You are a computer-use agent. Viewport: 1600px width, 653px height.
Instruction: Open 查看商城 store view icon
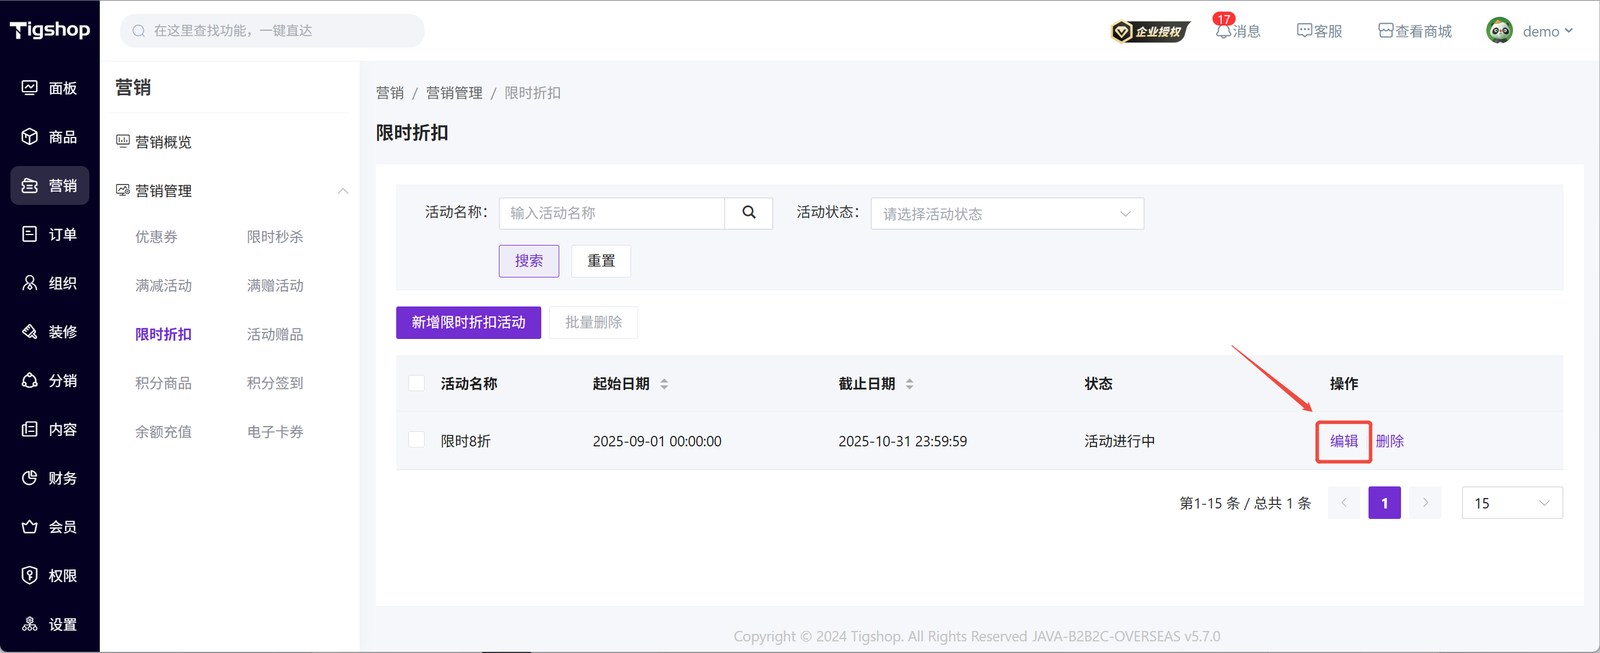point(1385,31)
